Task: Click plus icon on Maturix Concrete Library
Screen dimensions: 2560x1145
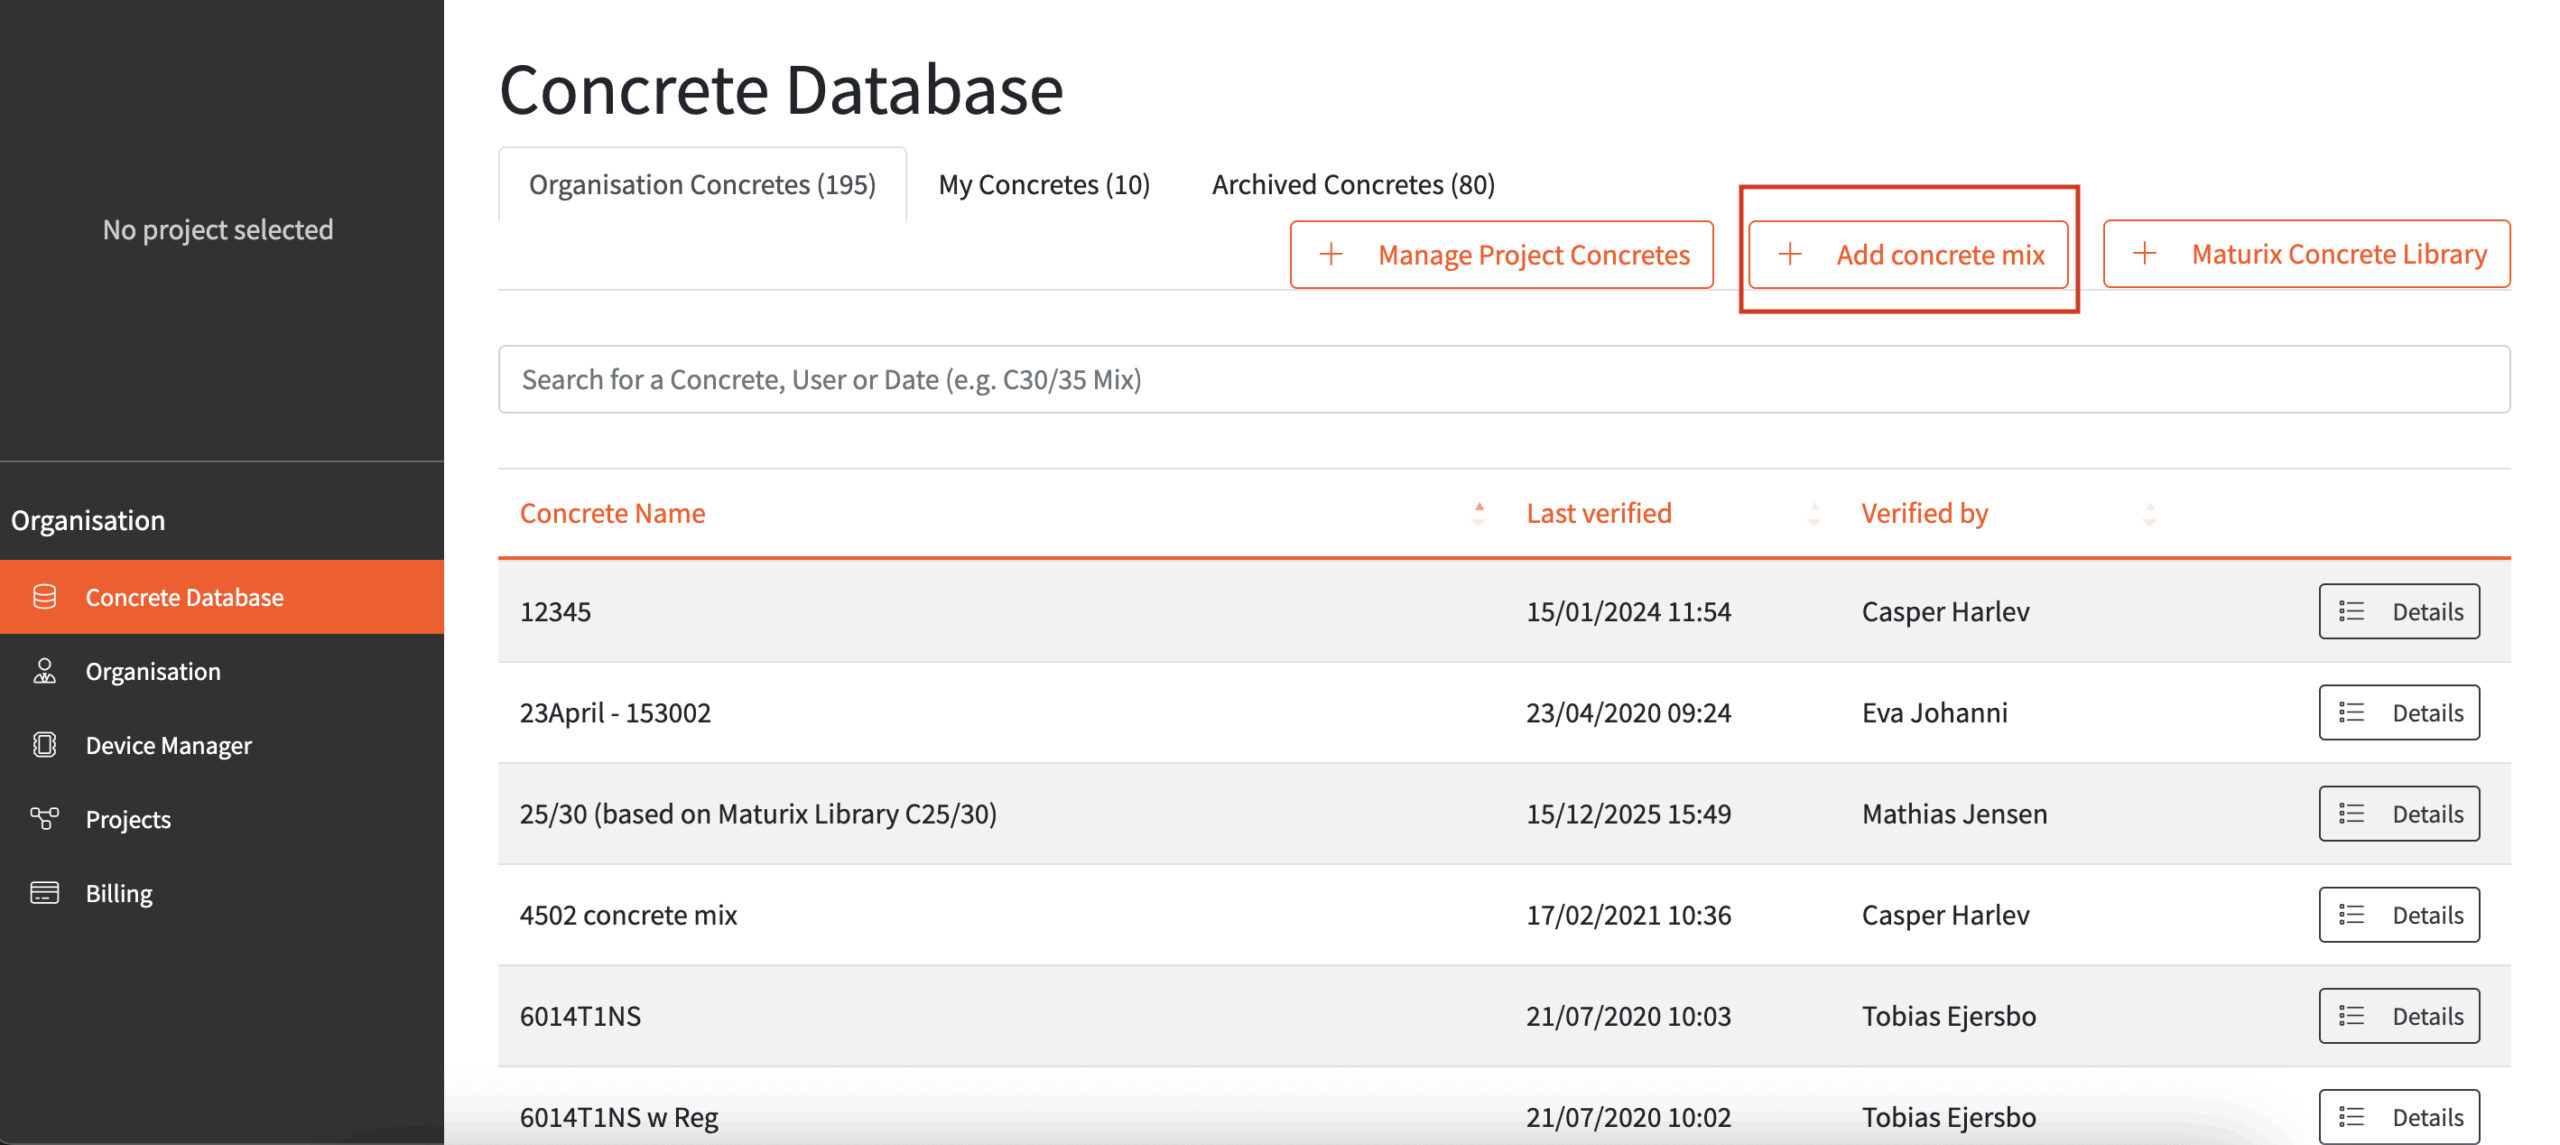Action: tap(2144, 254)
